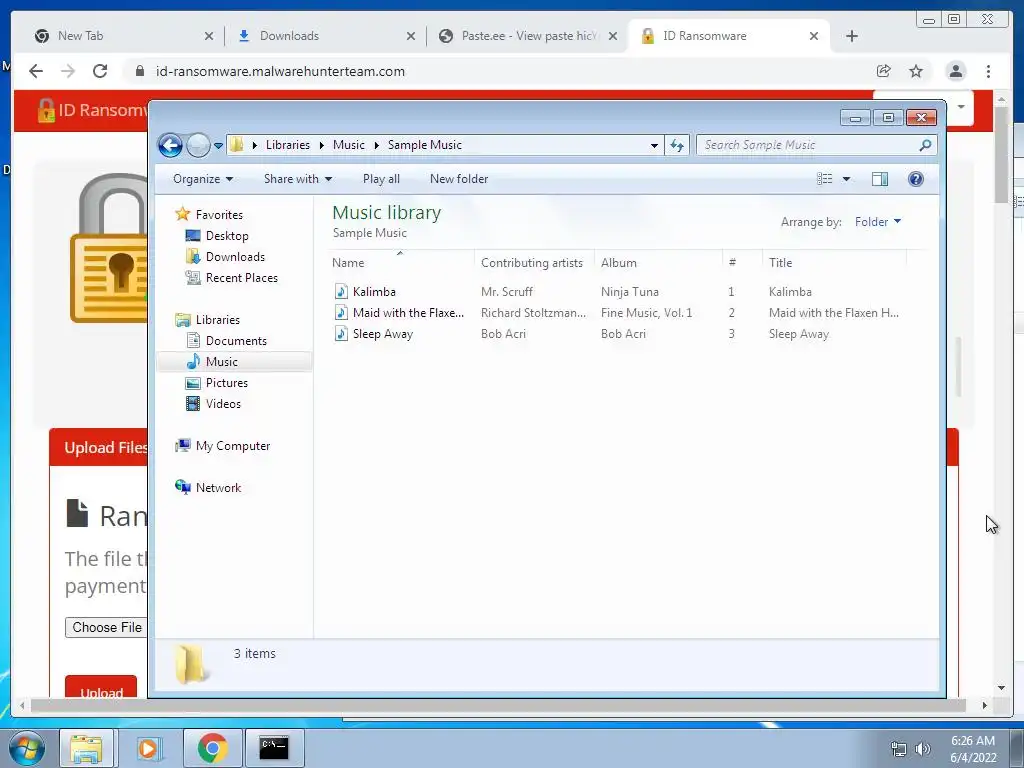Open Recent Places in navigation pane
This screenshot has width=1024, height=768.
coord(242,278)
